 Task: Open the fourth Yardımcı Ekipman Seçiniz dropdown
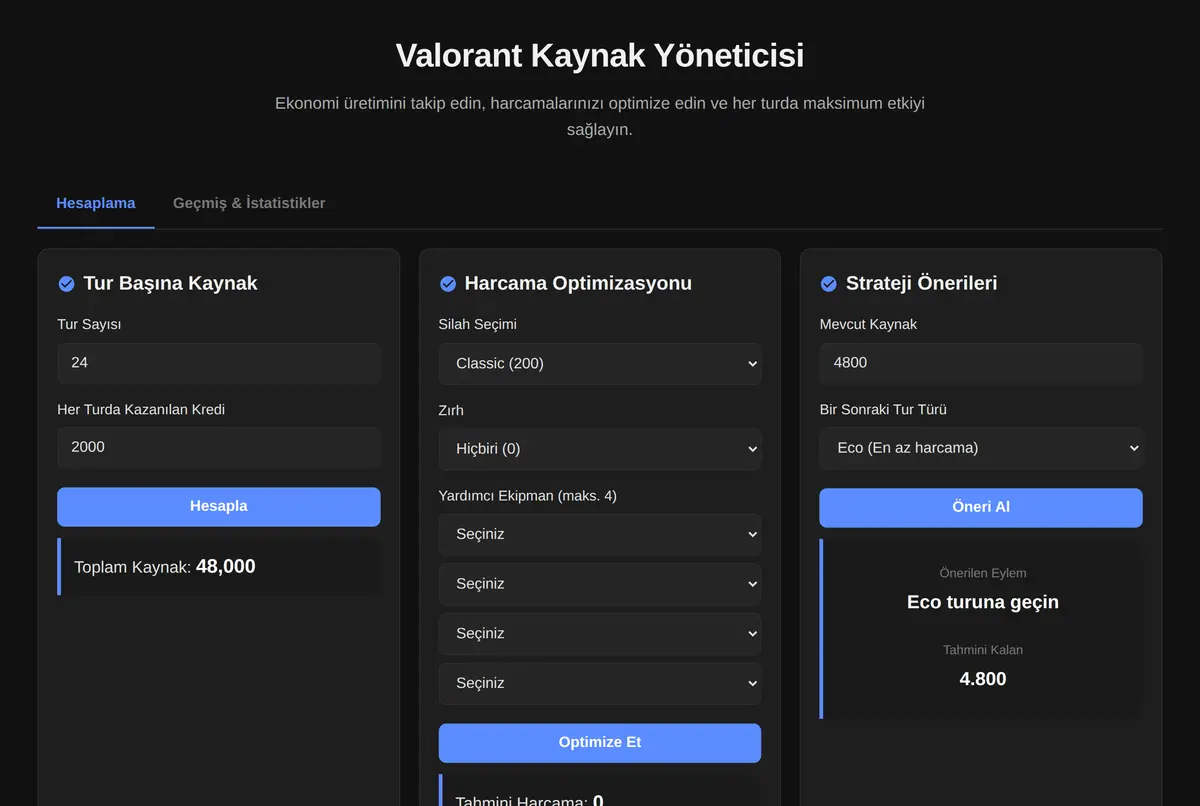tap(600, 683)
